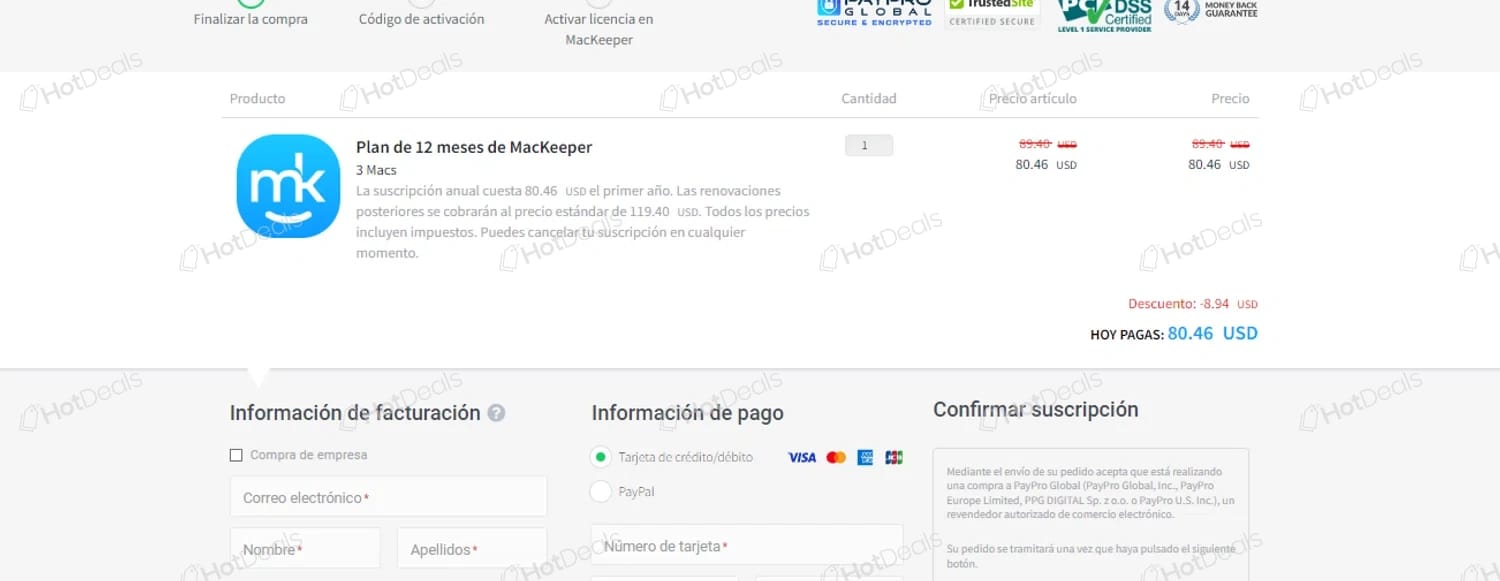This screenshot has width=1500, height=581.
Task: Click the 3 Macs label
Action: [x=376, y=170]
